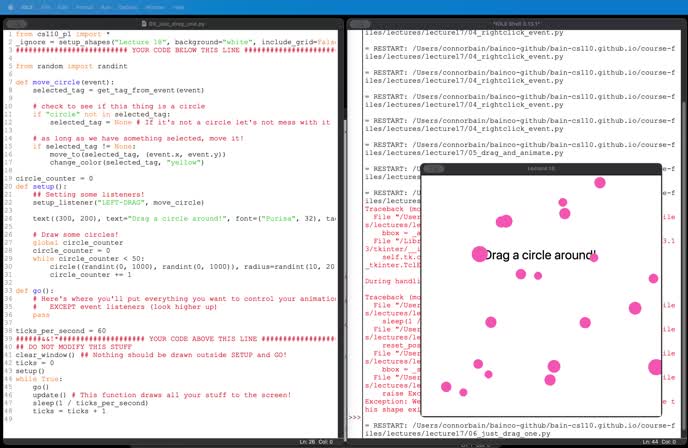
Task: Open the Help menu
Action: click(178, 7)
